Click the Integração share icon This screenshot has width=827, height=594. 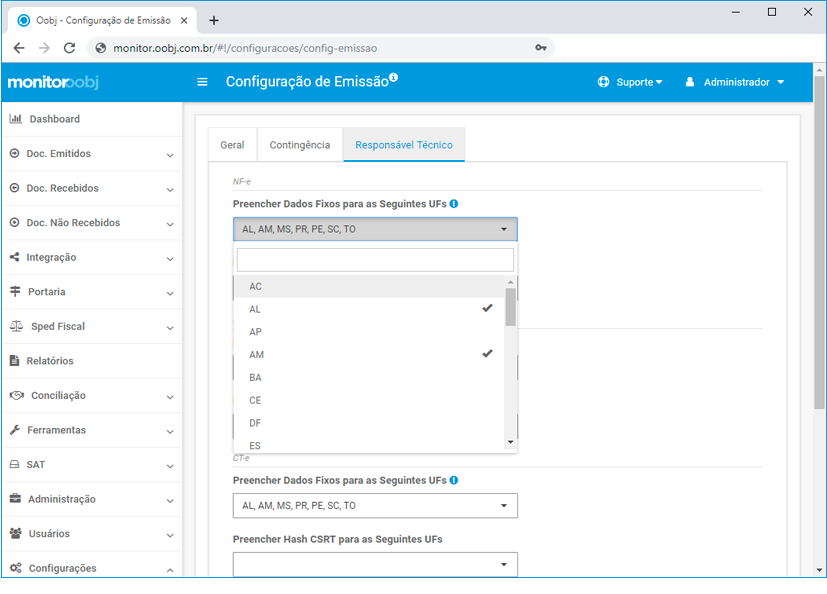15,257
